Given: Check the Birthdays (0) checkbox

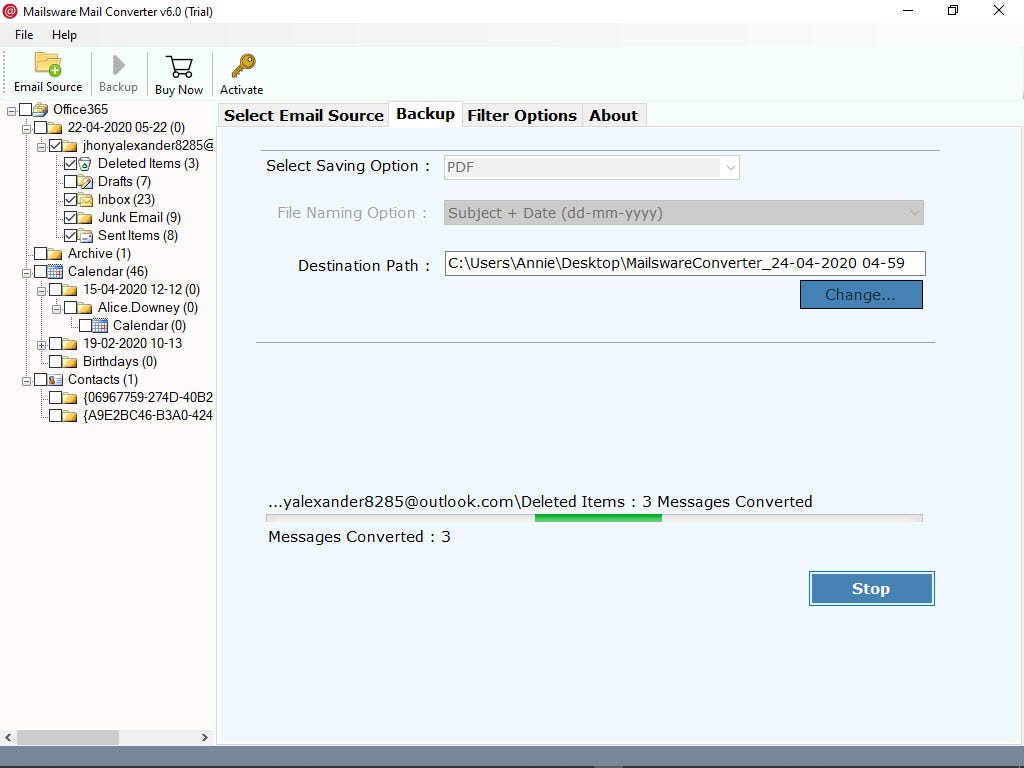Looking at the screenshot, I should pos(56,361).
